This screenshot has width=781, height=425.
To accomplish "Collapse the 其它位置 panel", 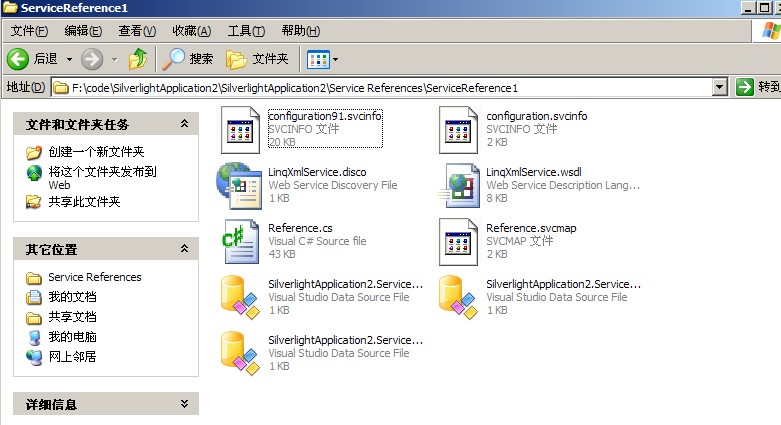I will pyautogui.click(x=184, y=249).
